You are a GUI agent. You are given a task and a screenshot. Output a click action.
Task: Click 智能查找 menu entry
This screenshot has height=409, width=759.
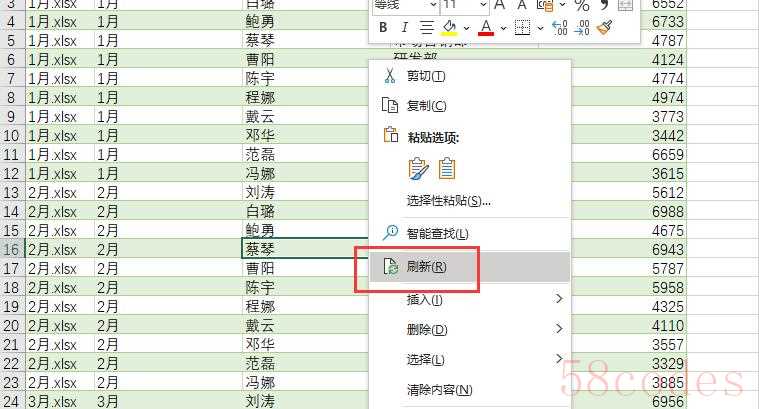(437, 233)
